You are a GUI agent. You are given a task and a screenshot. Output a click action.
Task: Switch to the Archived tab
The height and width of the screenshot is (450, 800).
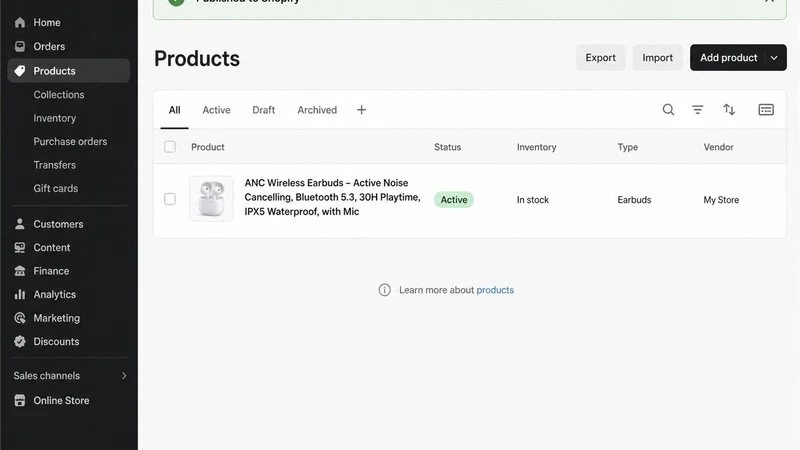[x=317, y=110]
